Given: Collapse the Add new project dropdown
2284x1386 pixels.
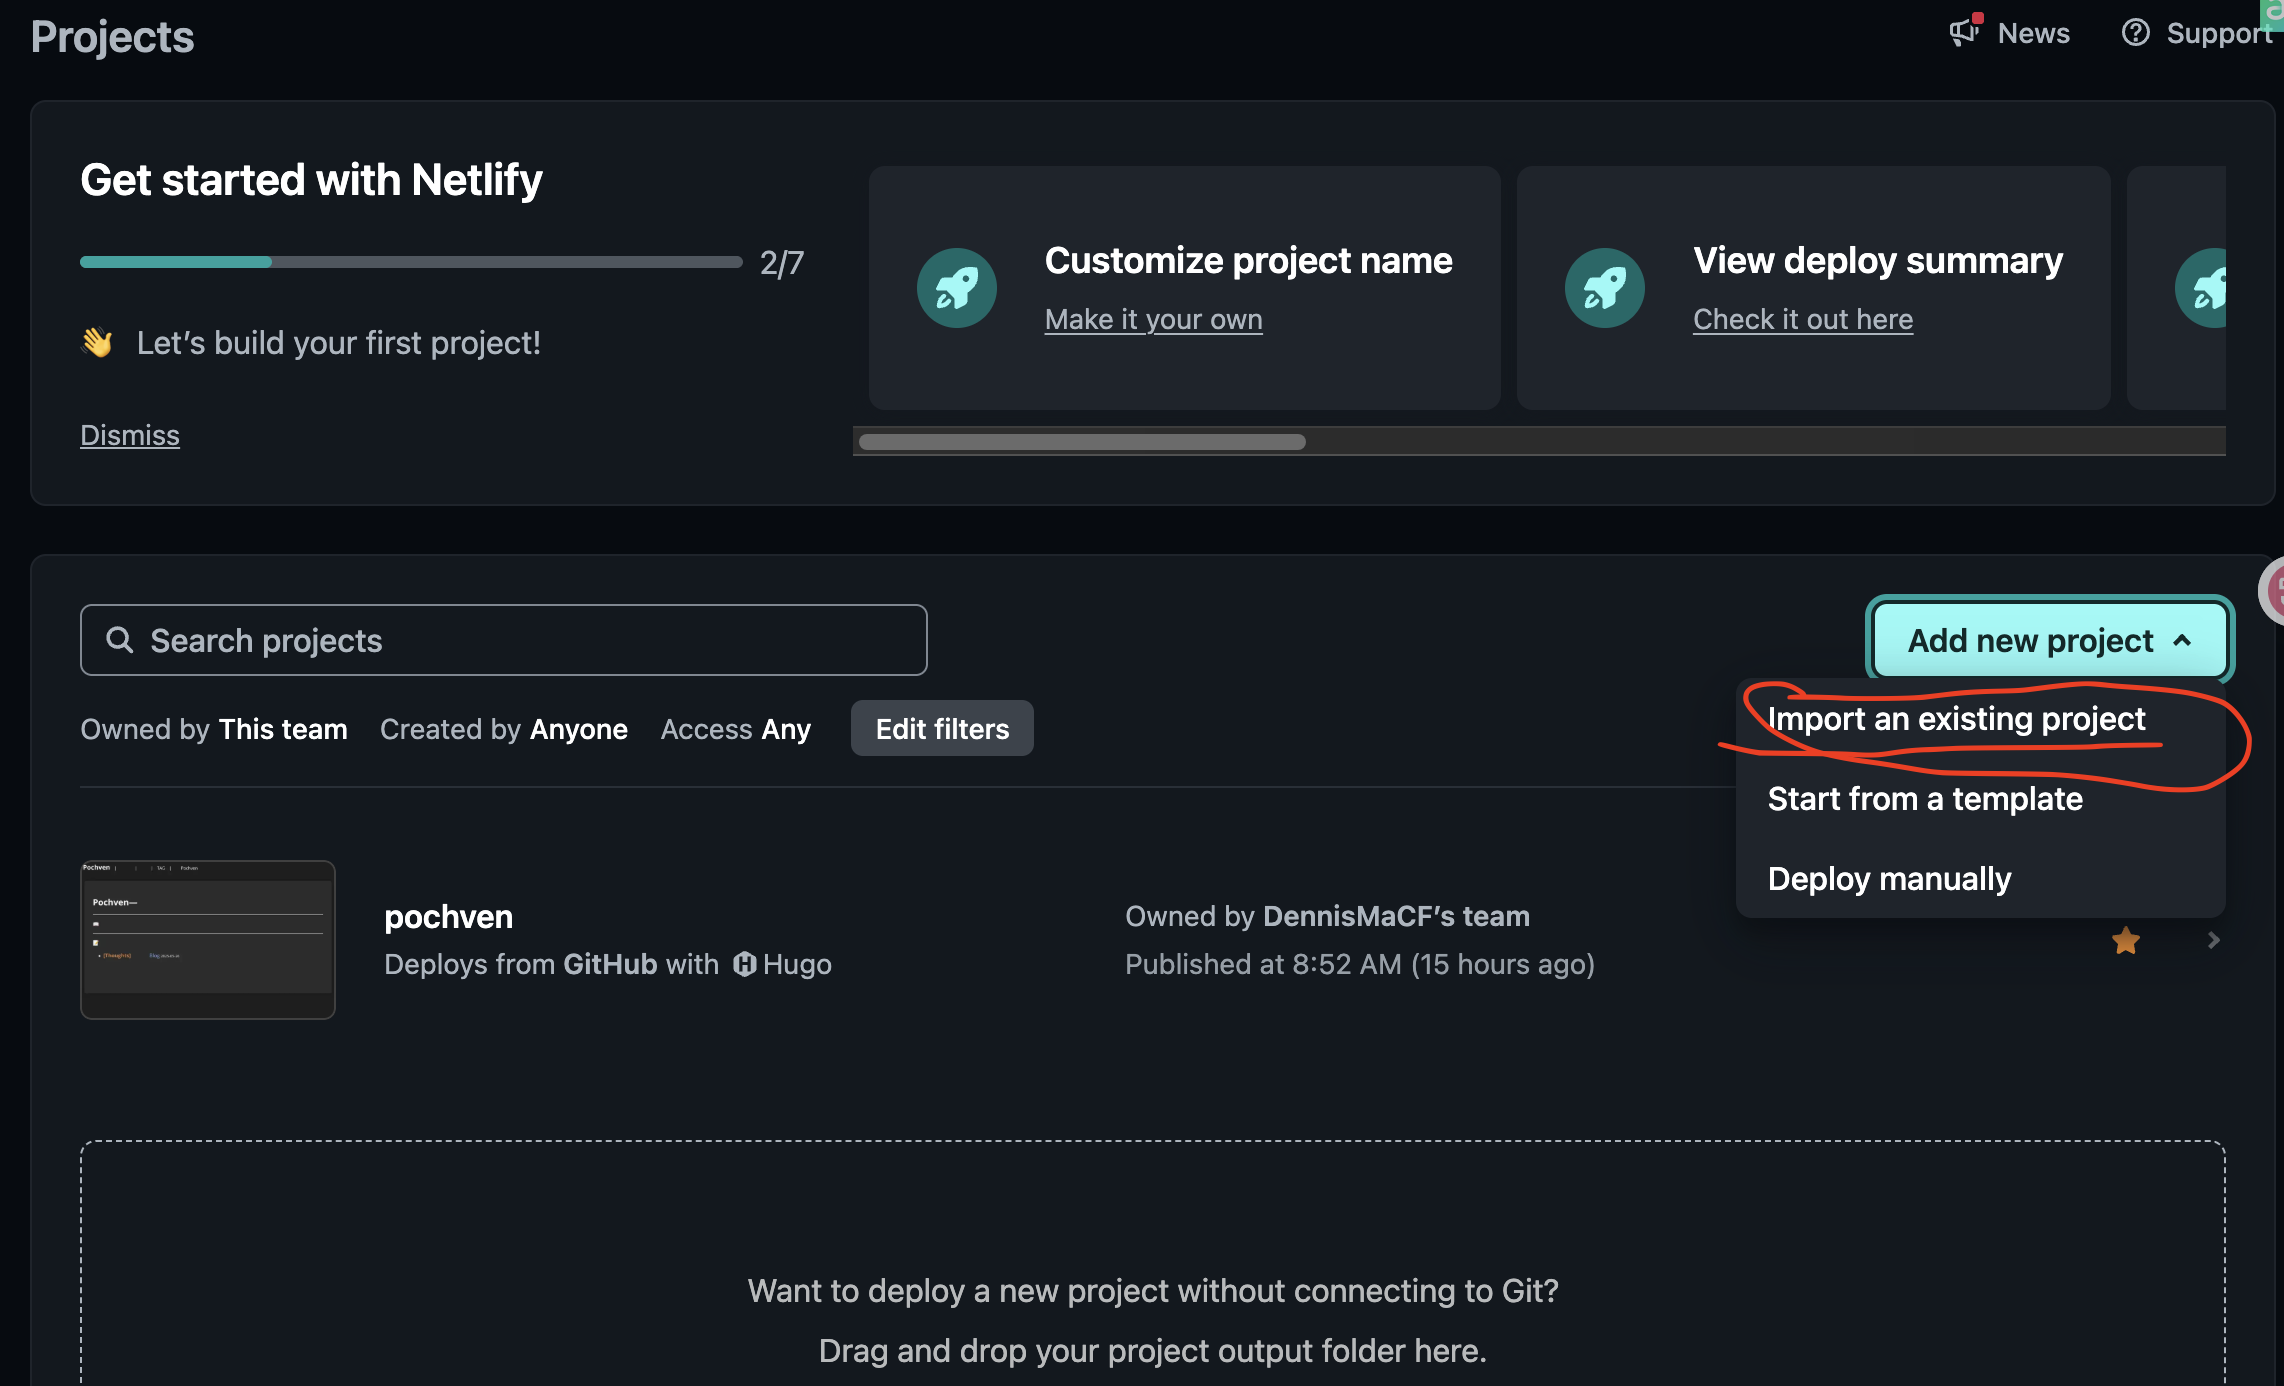Looking at the screenshot, I should coord(2049,640).
